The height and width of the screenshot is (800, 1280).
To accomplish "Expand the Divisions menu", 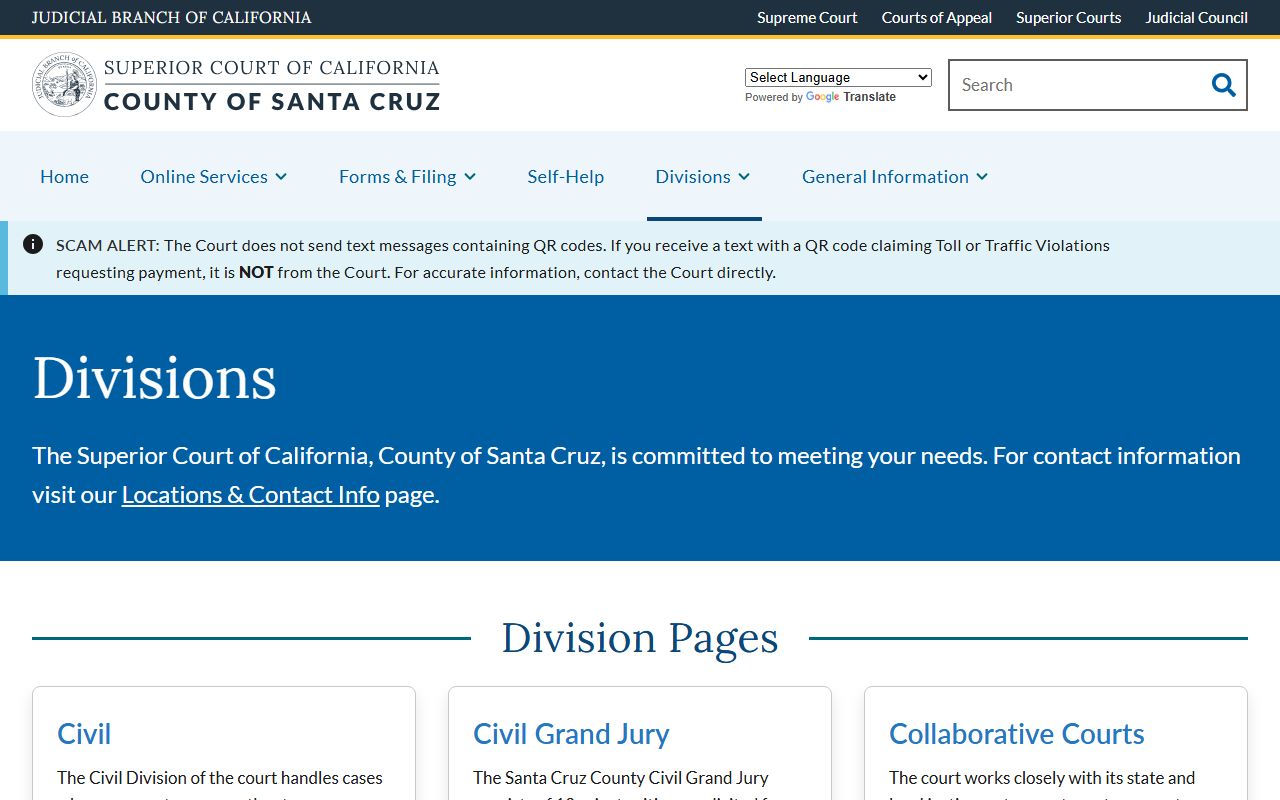I will (x=703, y=176).
